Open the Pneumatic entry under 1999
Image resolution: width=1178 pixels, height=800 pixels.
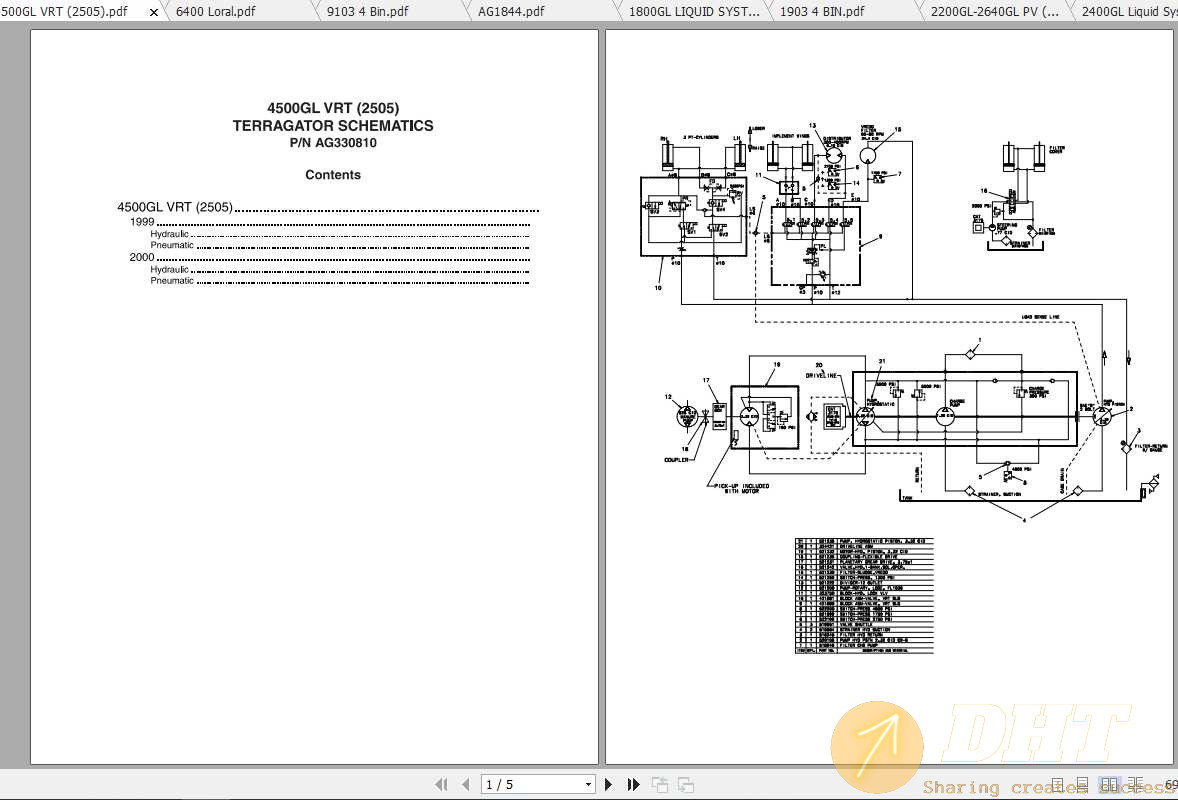pos(340,245)
